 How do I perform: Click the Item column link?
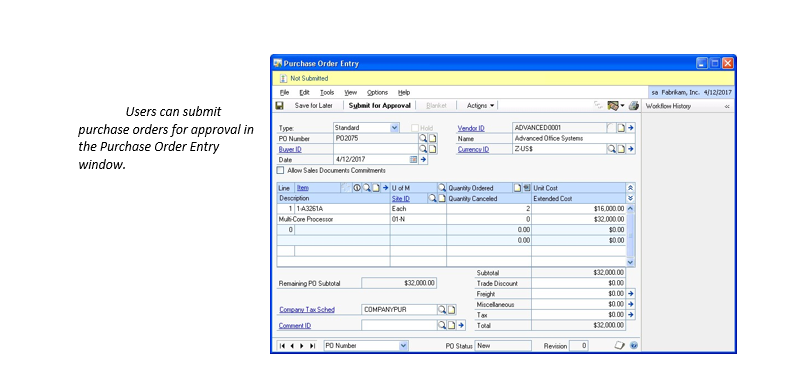(302, 188)
